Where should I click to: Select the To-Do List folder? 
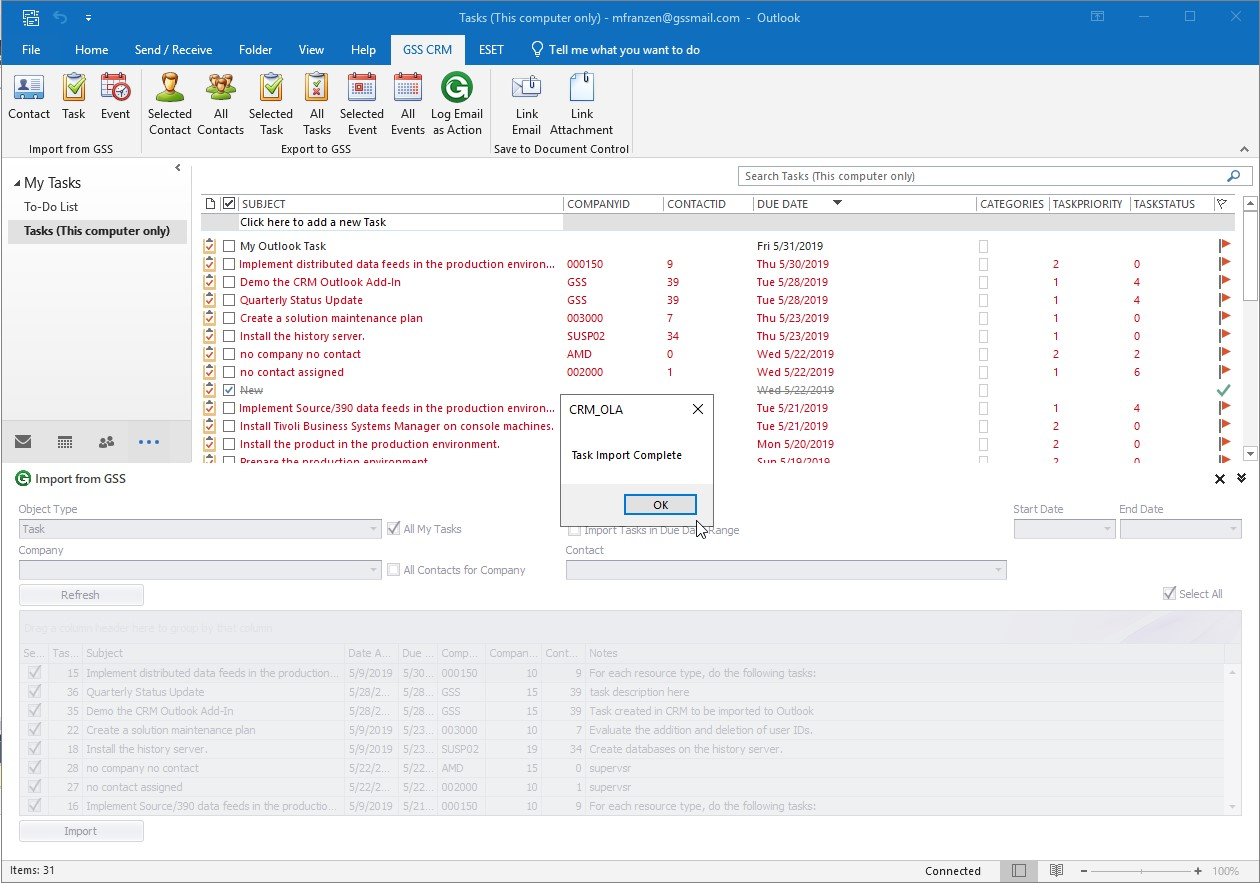pos(51,207)
